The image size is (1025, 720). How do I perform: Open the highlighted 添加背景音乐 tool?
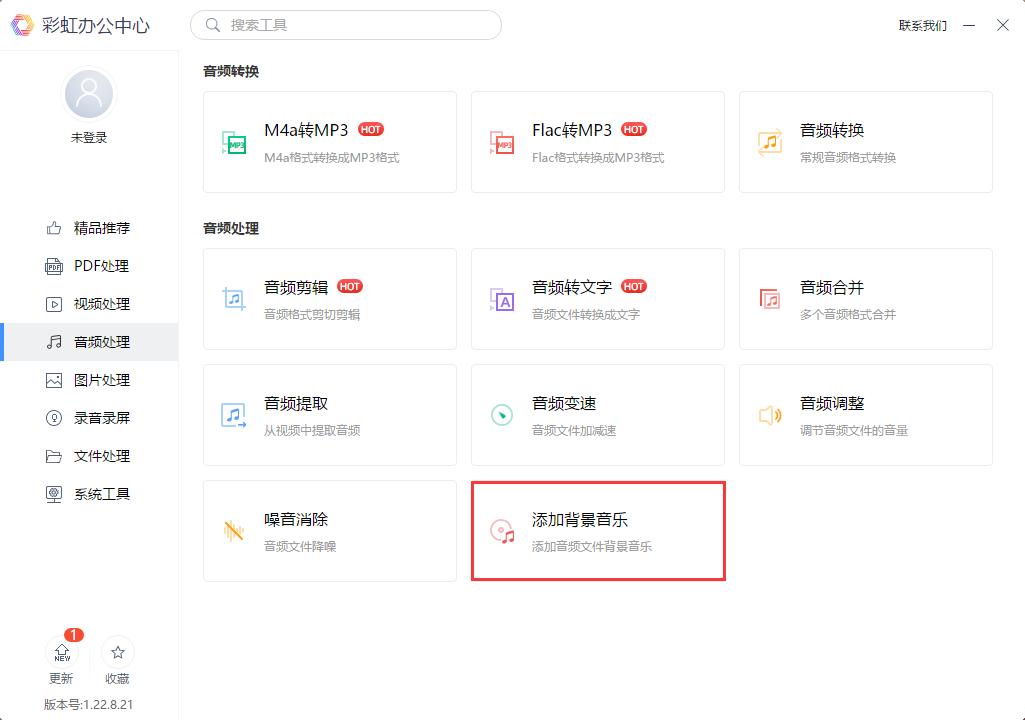point(597,530)
